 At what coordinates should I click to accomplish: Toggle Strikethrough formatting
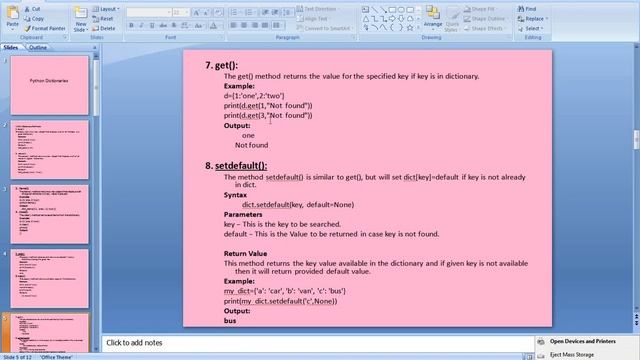pyautogui.click(x=163, y=26)
